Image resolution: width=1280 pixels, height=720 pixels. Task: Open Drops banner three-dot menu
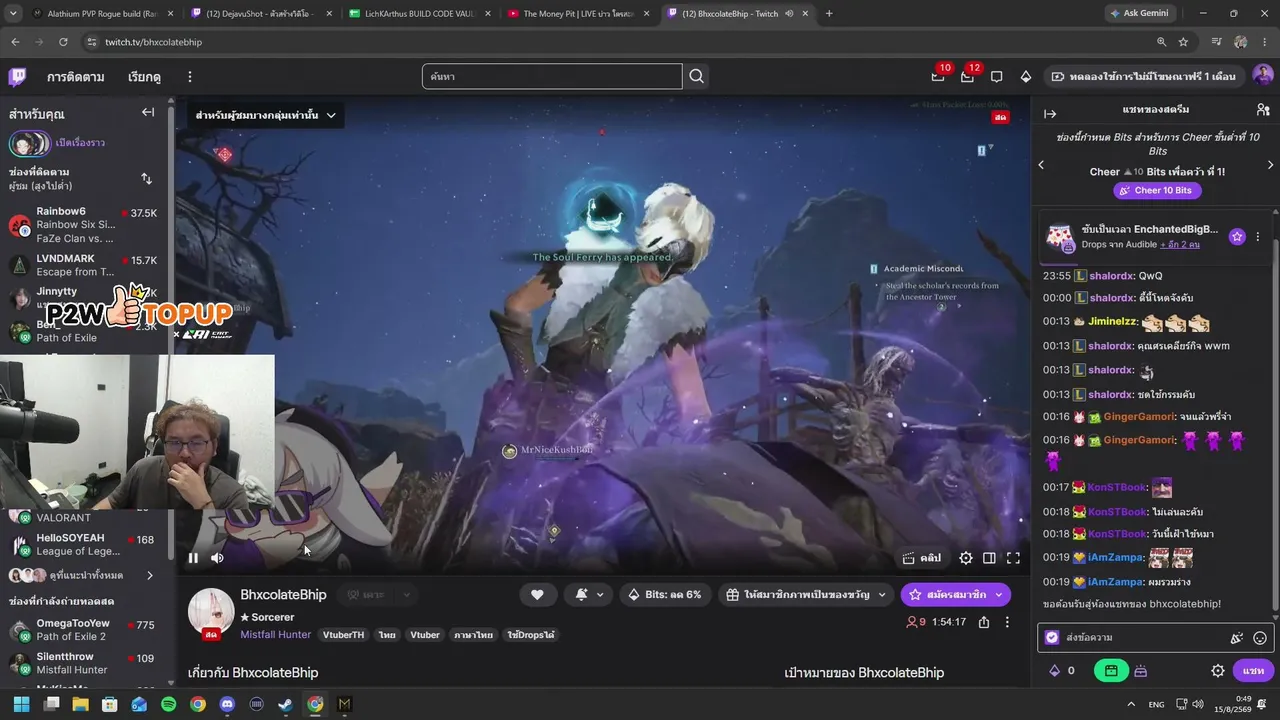pos(1258,237)
